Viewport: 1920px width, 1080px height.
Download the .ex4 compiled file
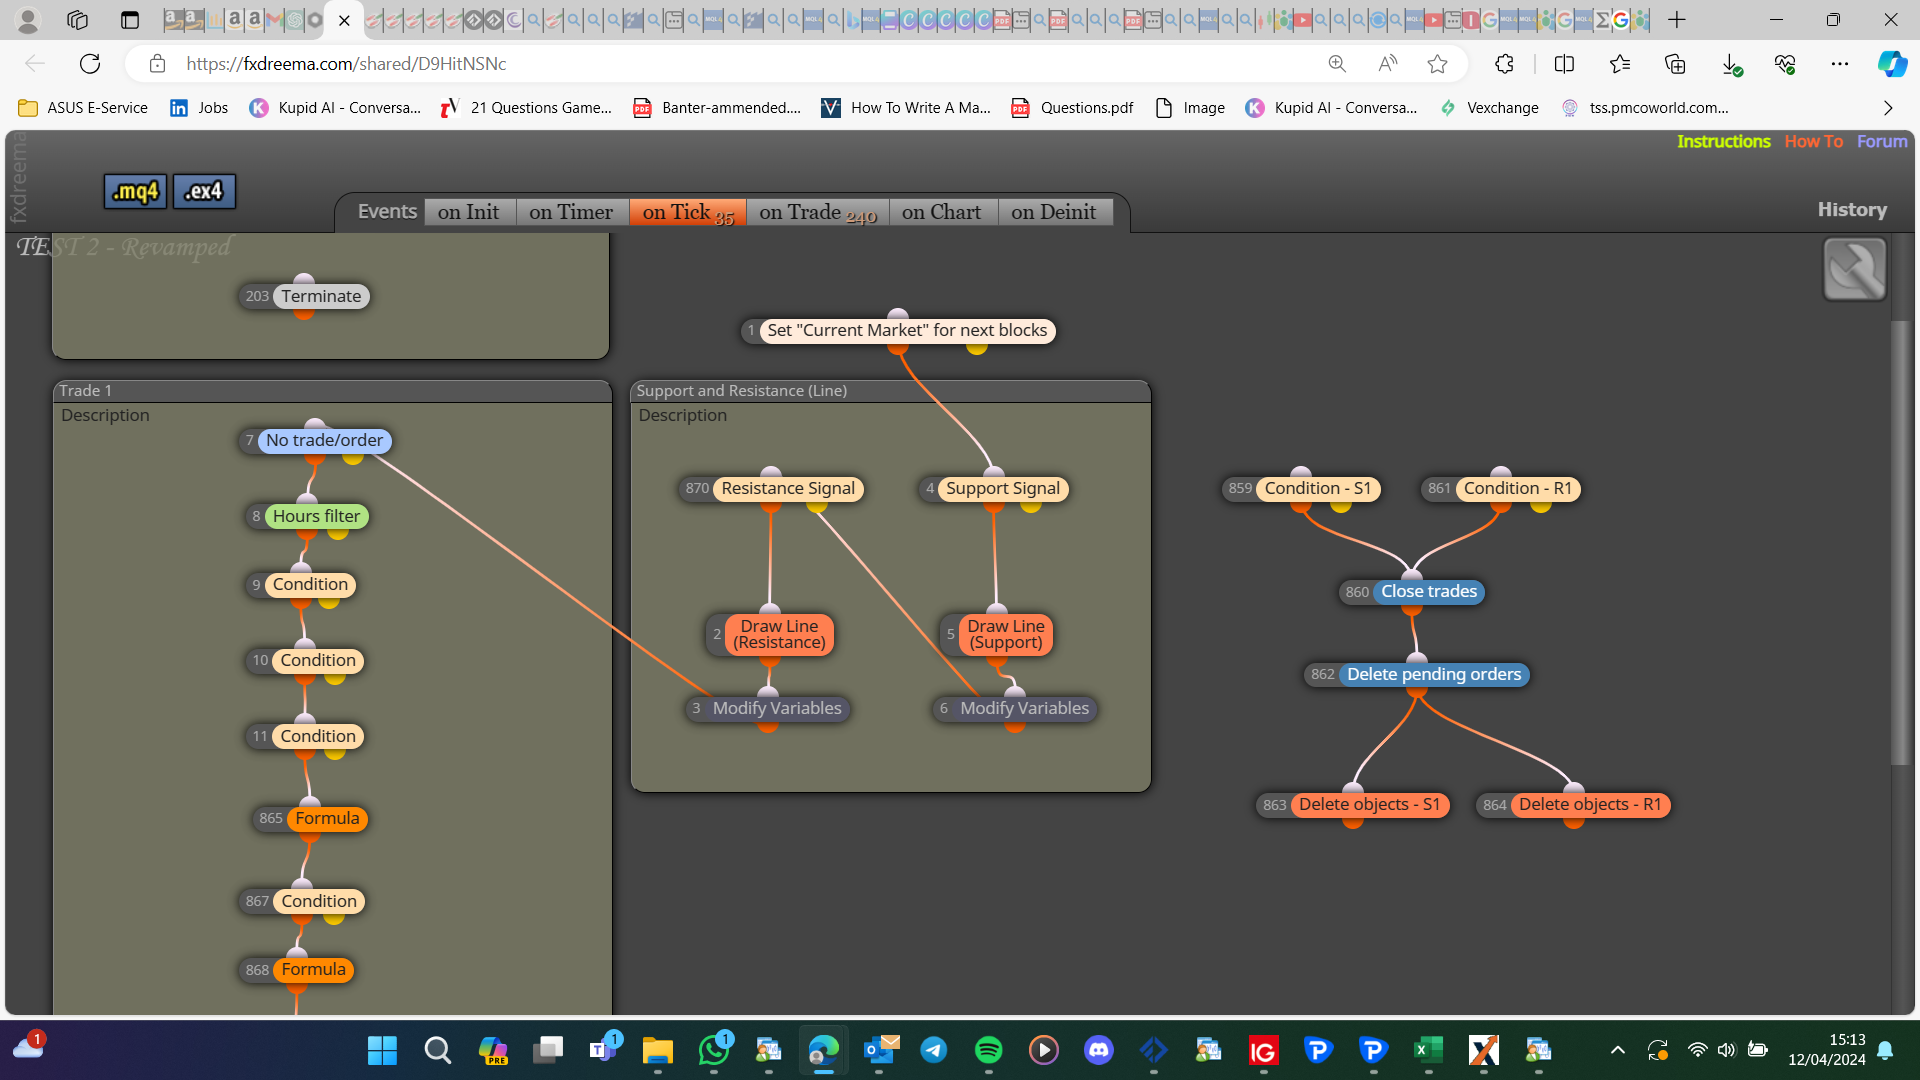pos(204,191)
